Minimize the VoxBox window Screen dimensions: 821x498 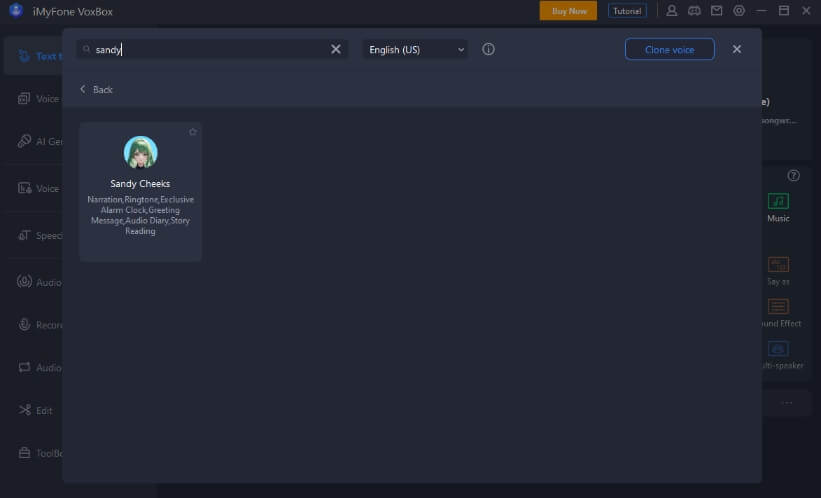(x=761, y=11)
